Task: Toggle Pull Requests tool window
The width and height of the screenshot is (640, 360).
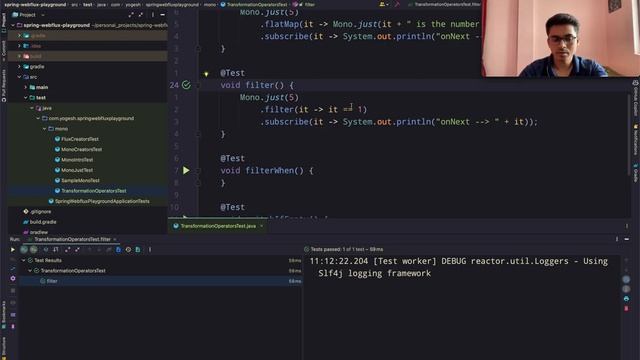Action: (4, 86)
